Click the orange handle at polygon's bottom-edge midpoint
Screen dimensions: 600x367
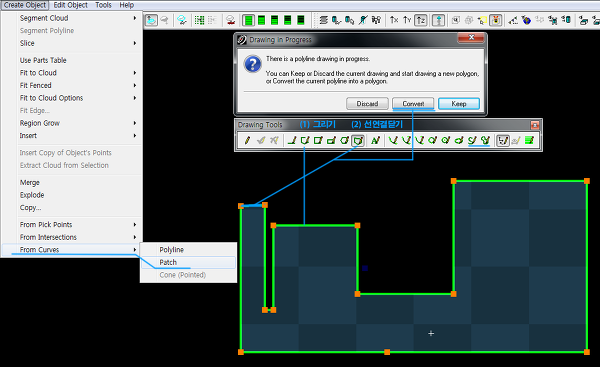pyautogui.click(x=387, y=352)
